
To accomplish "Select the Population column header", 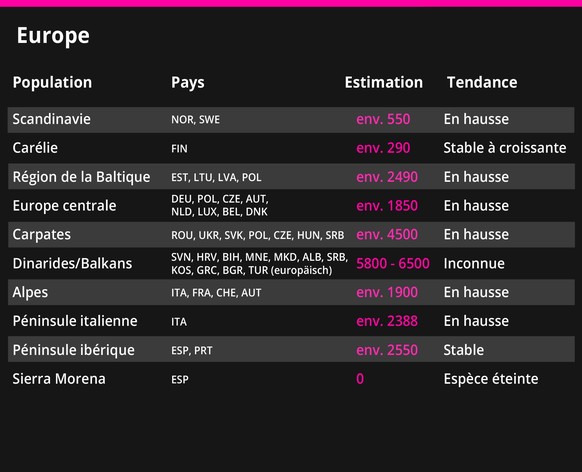I will (52, 83).
